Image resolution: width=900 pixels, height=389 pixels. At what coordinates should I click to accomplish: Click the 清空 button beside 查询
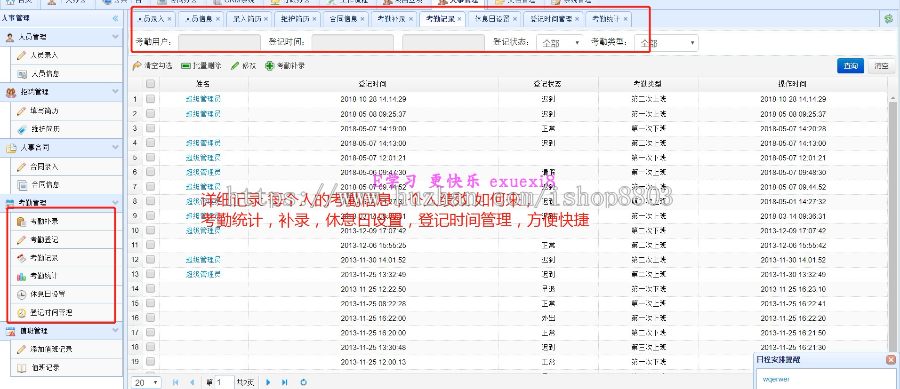(882, 66)
